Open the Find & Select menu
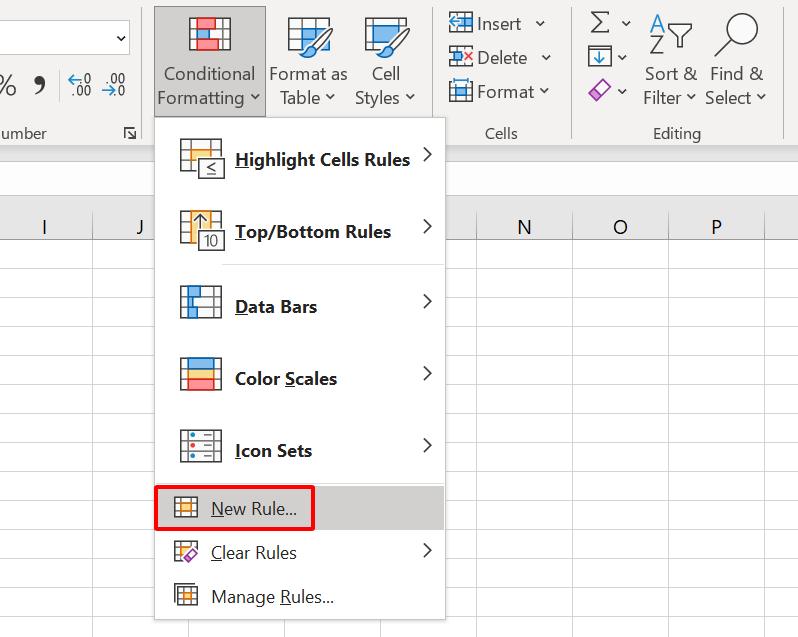This screenshot has height=637, width=798. pyautogui.click(x=736, y=61)
